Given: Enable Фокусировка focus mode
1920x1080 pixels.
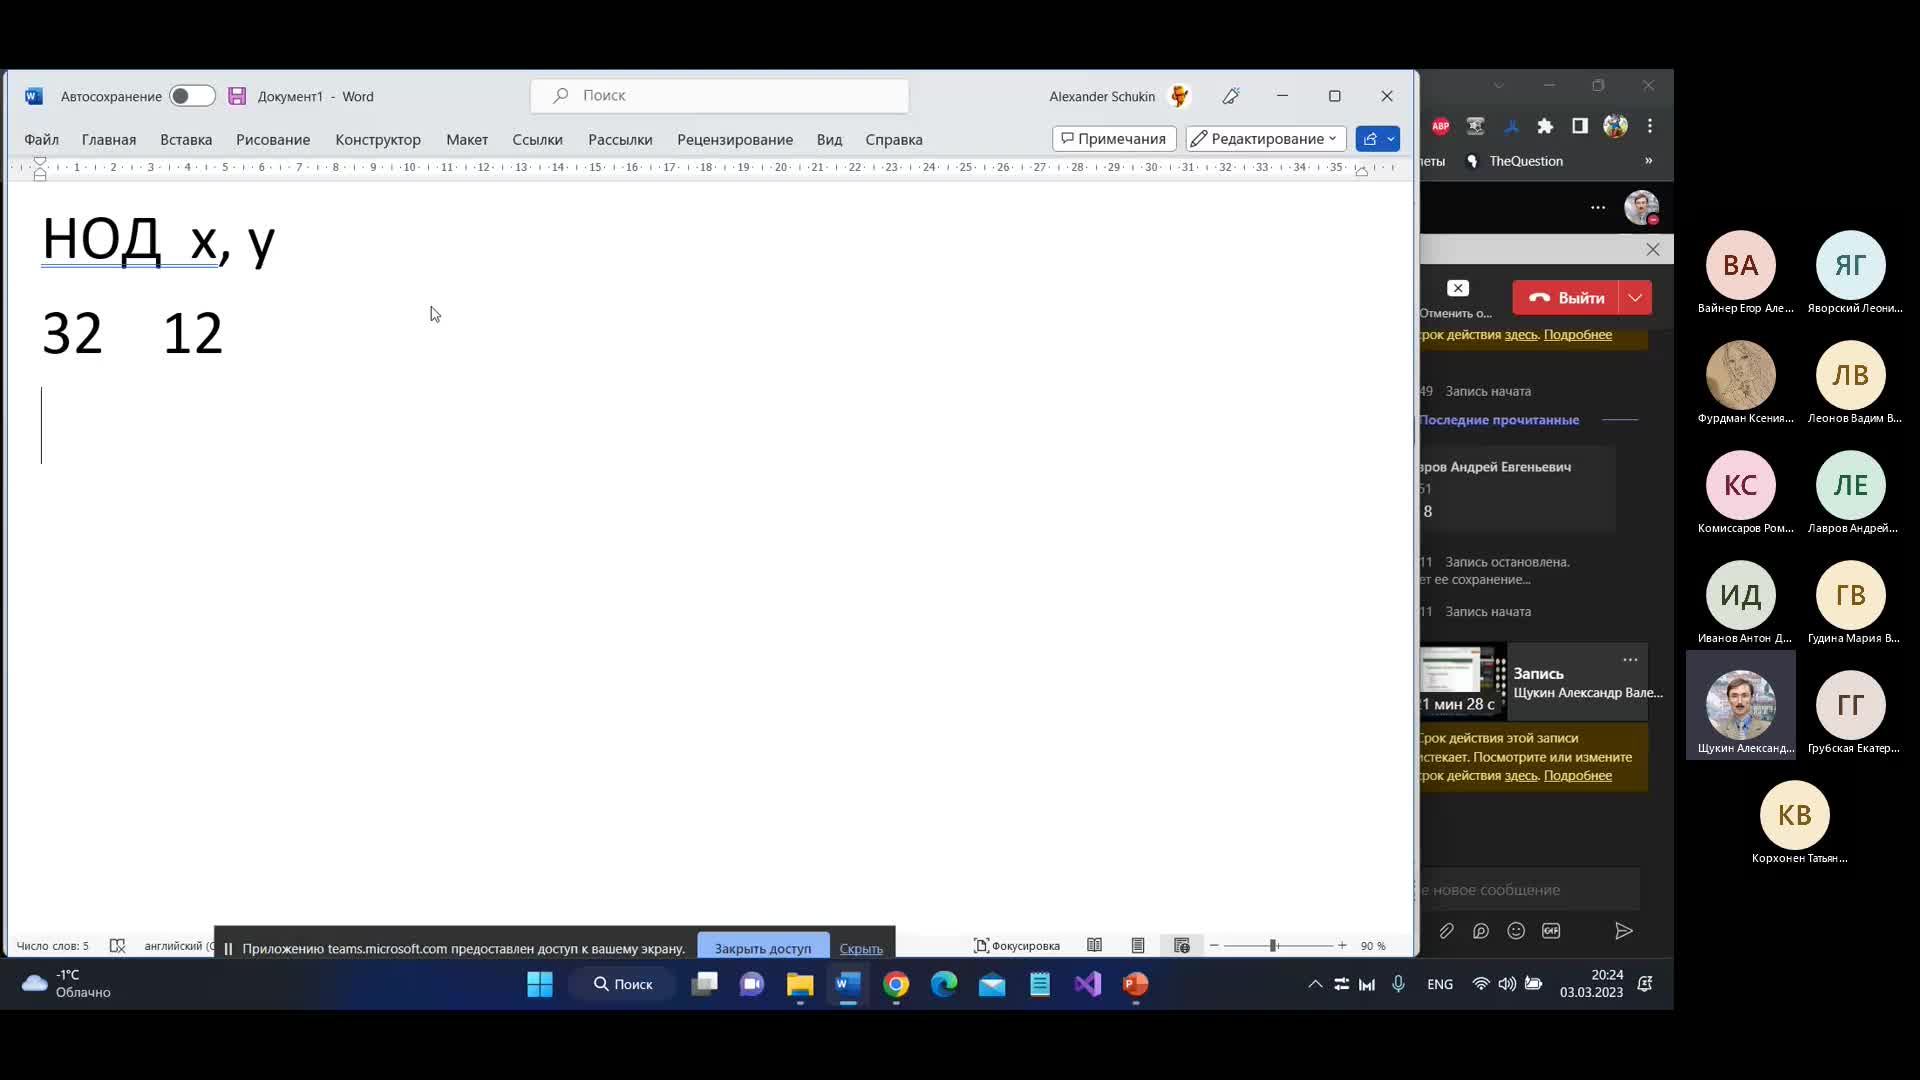Looking at the screenshot, I should tap(1017, 946).
